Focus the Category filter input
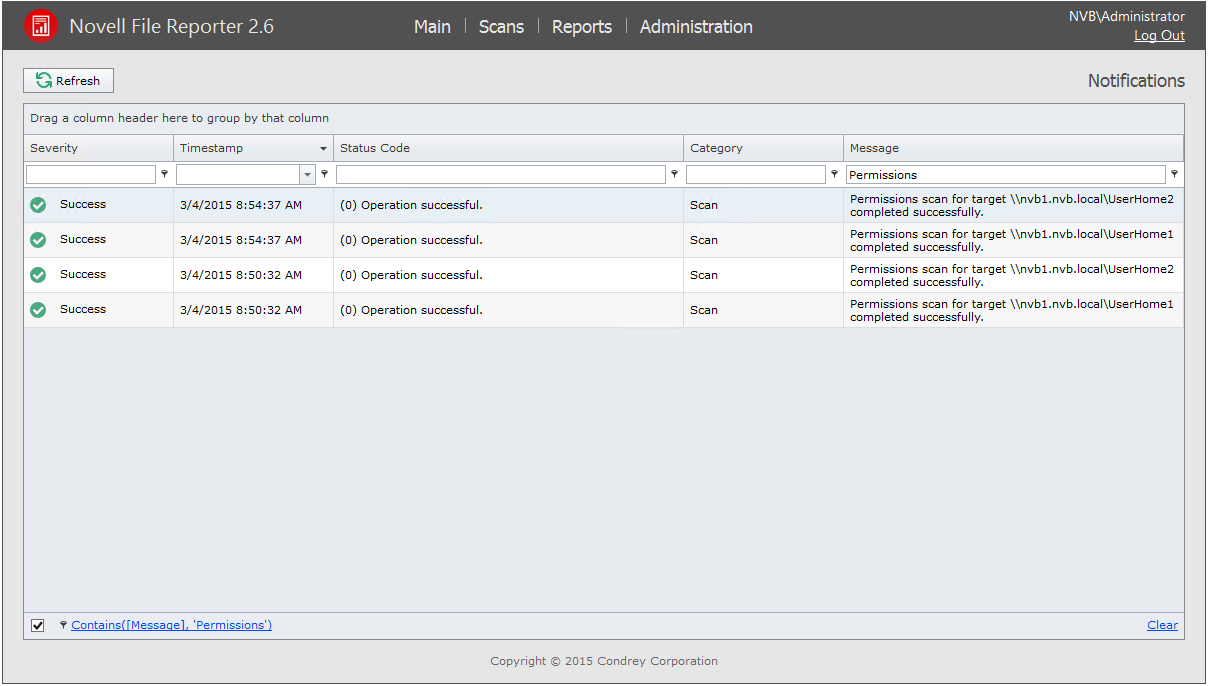Viewport: 1209px width, 686px height. click(756, 175)
